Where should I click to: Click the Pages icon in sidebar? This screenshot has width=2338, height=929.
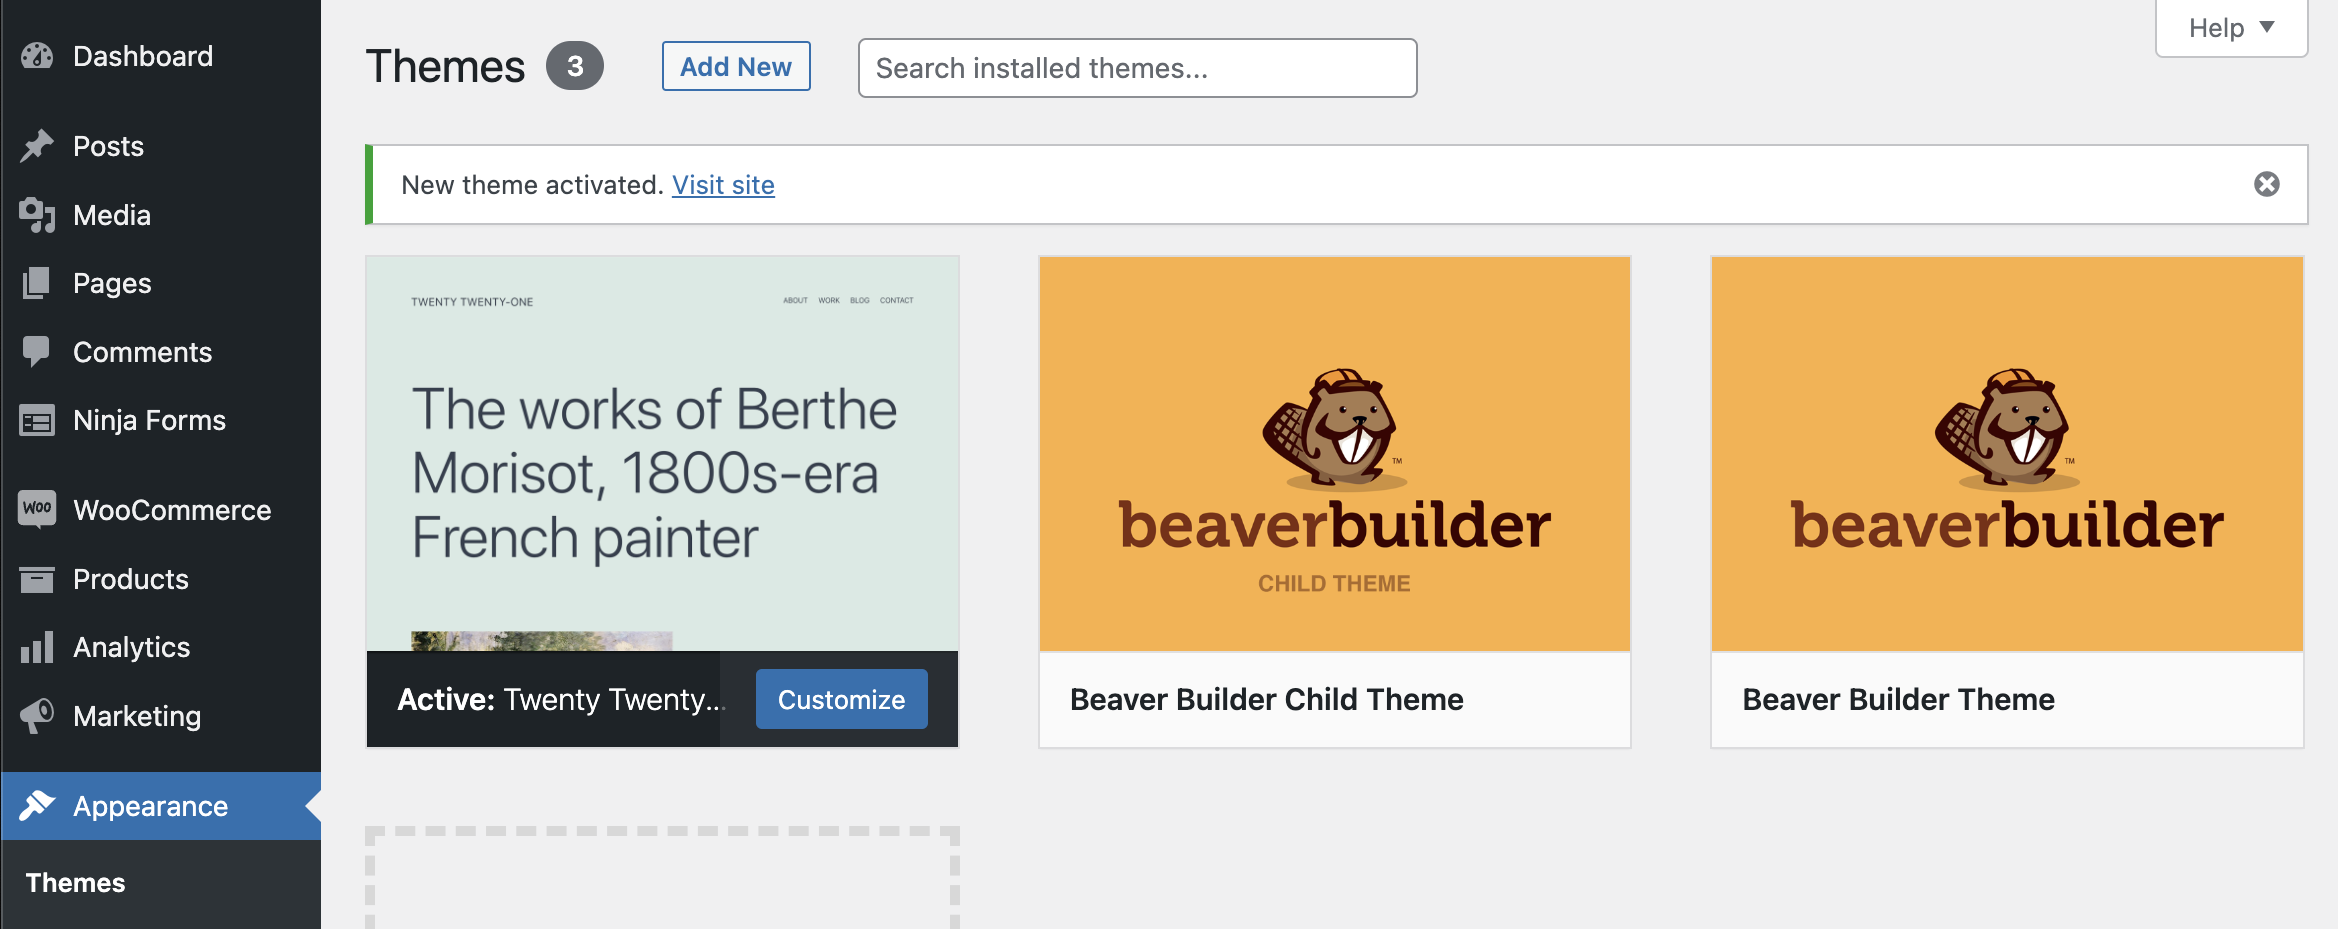click(37, 283)
